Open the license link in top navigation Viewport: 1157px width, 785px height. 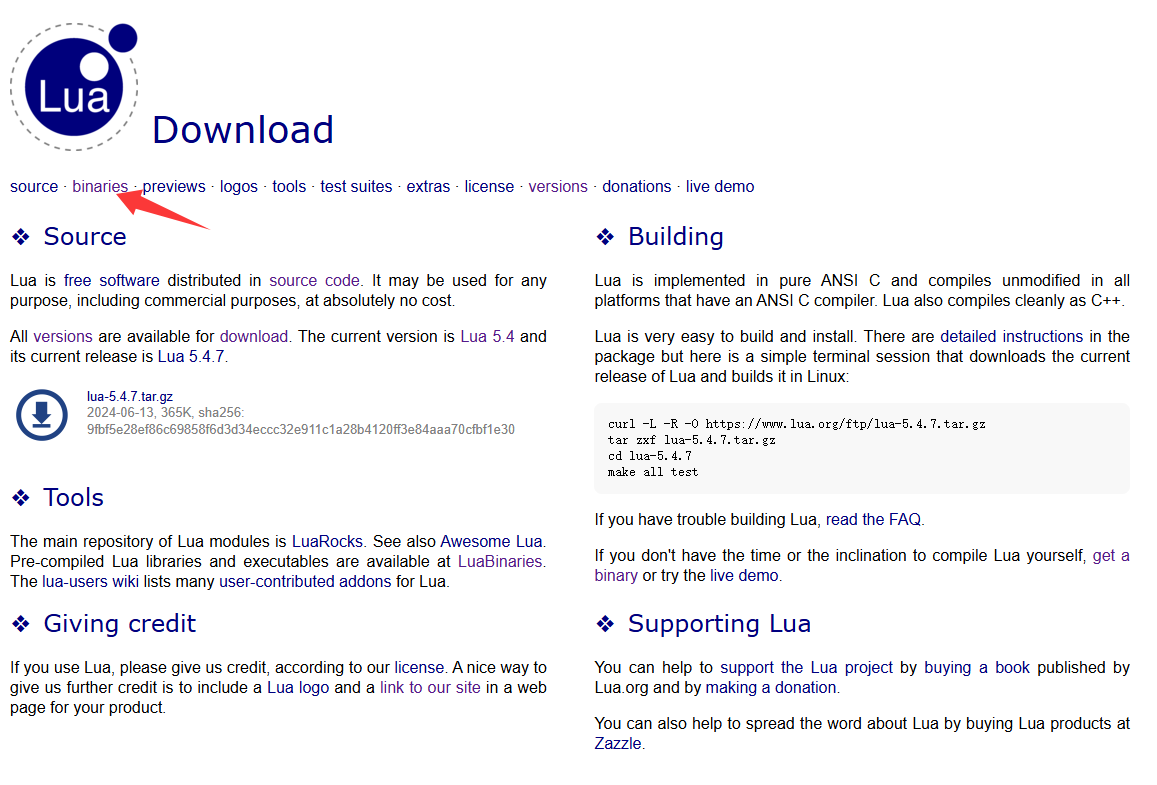(489, 187)
